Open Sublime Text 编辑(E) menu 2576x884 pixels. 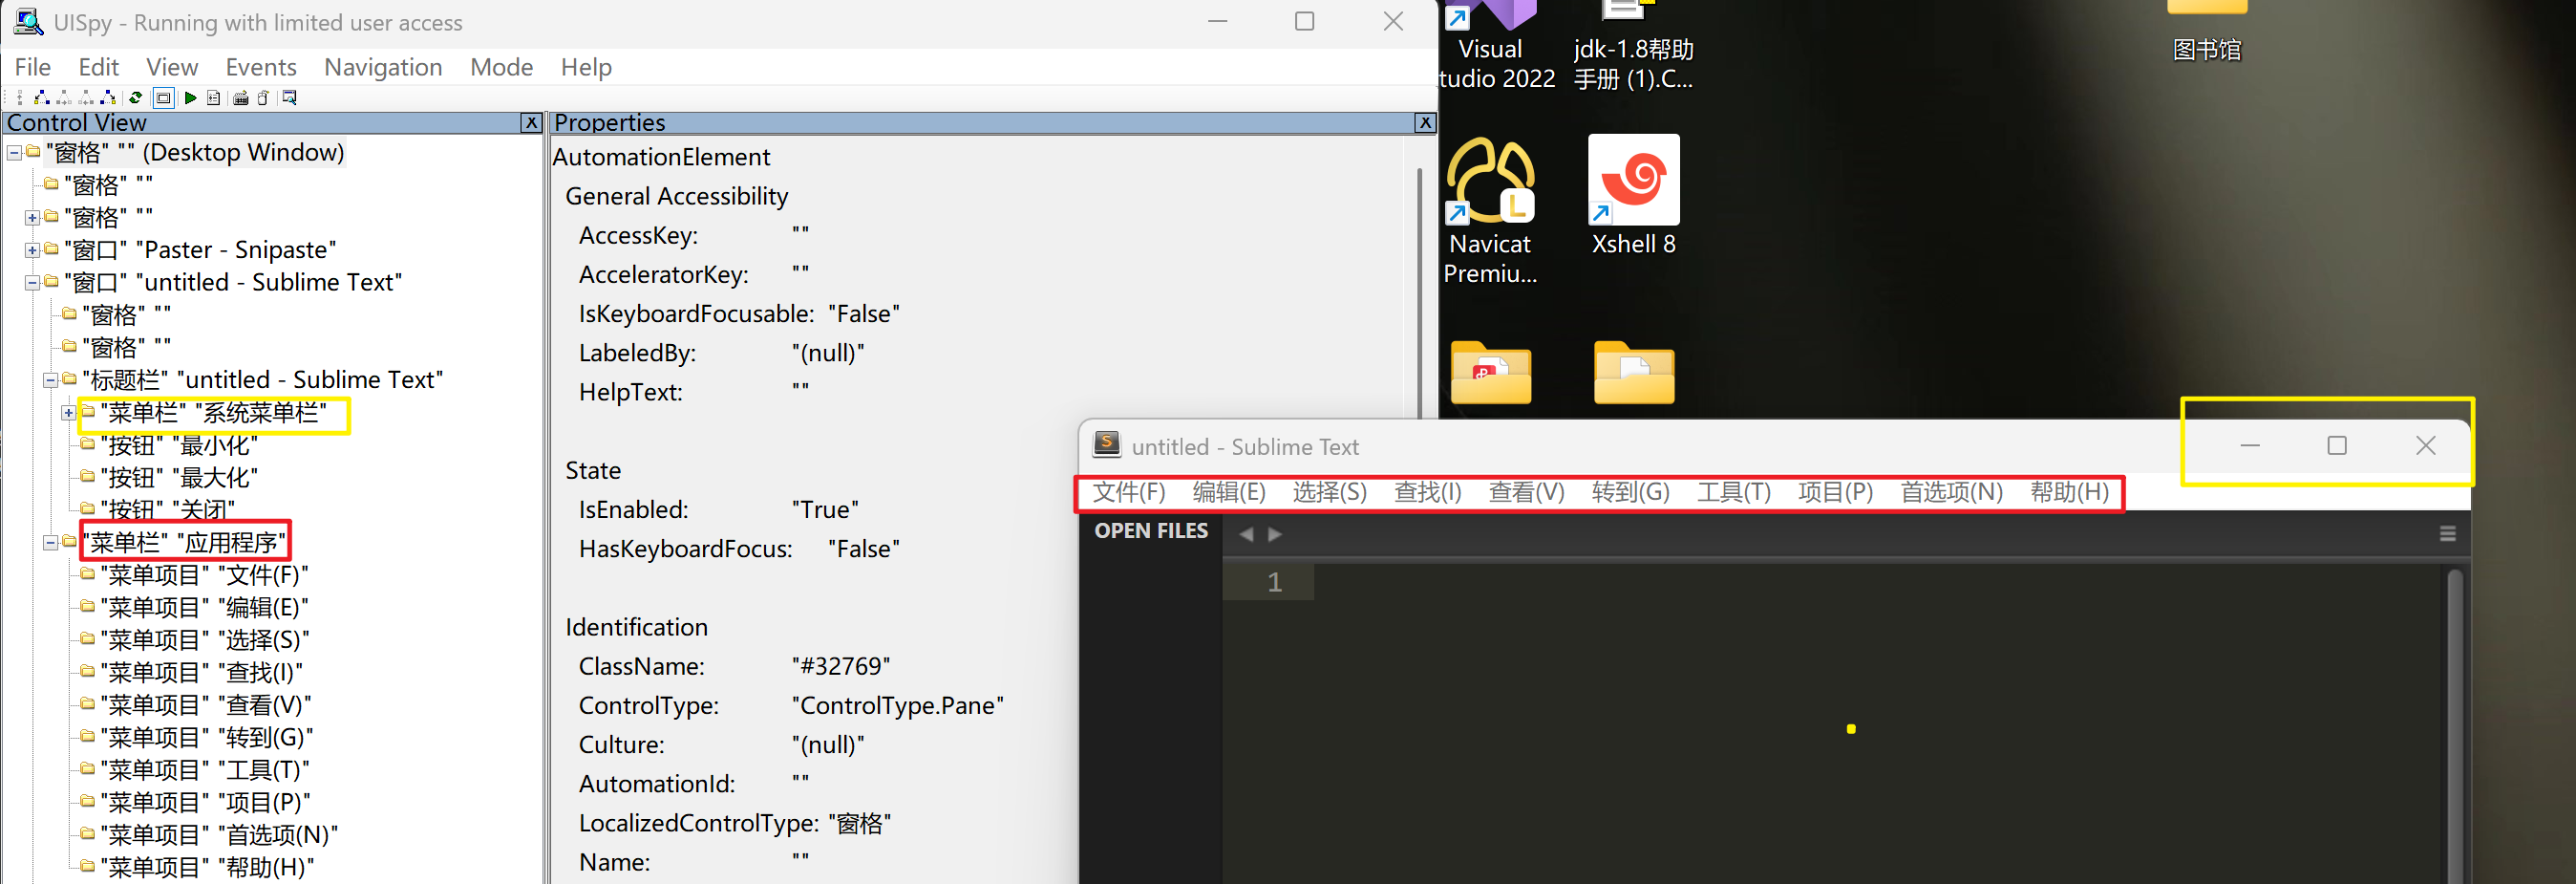(1229, 493)
